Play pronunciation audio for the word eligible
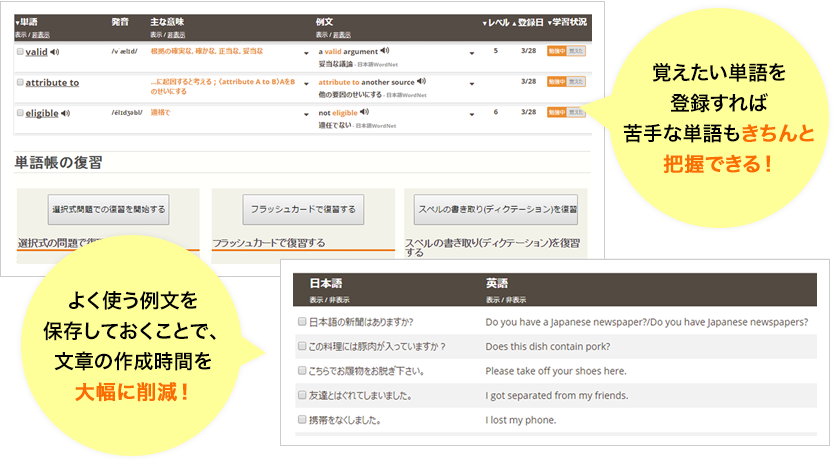This screenshot has width=836, height=462. coord(66,113)
